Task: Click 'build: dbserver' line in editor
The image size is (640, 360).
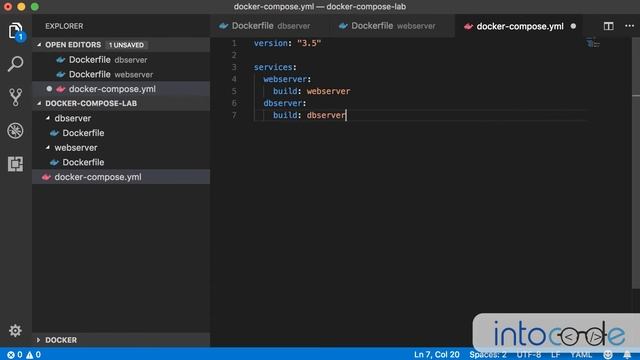Action: pyautogui.click(x=309, y=115)
